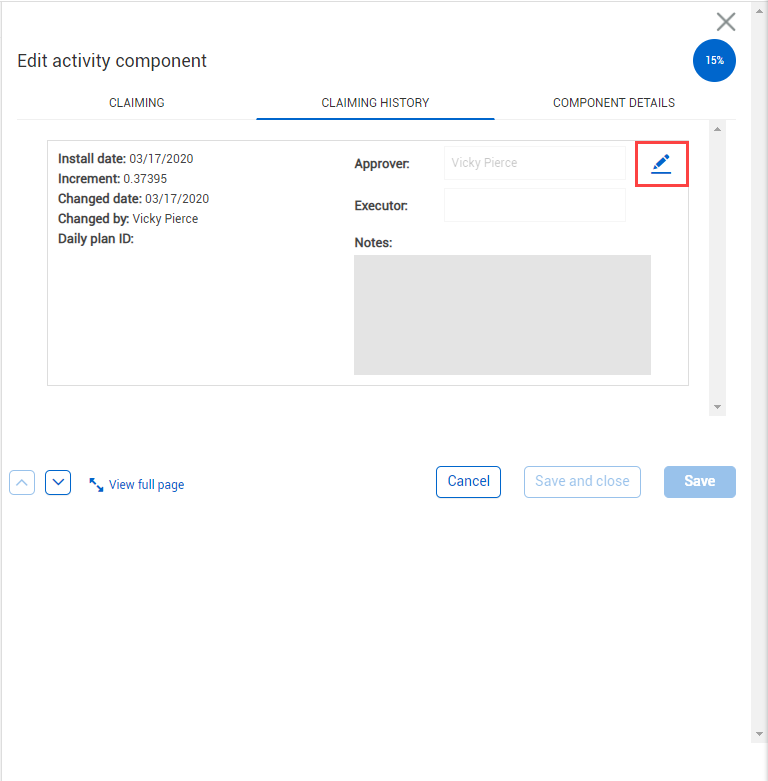768x781 pixels.
Task: Select the CLAIMING HISTORY tab
Action: 375,103
